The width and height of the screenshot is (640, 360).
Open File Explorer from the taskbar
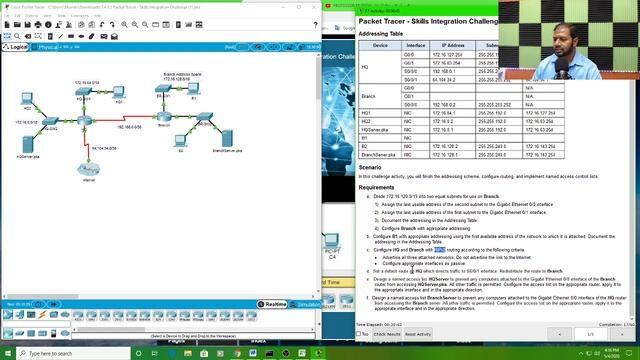pos(188,353)
